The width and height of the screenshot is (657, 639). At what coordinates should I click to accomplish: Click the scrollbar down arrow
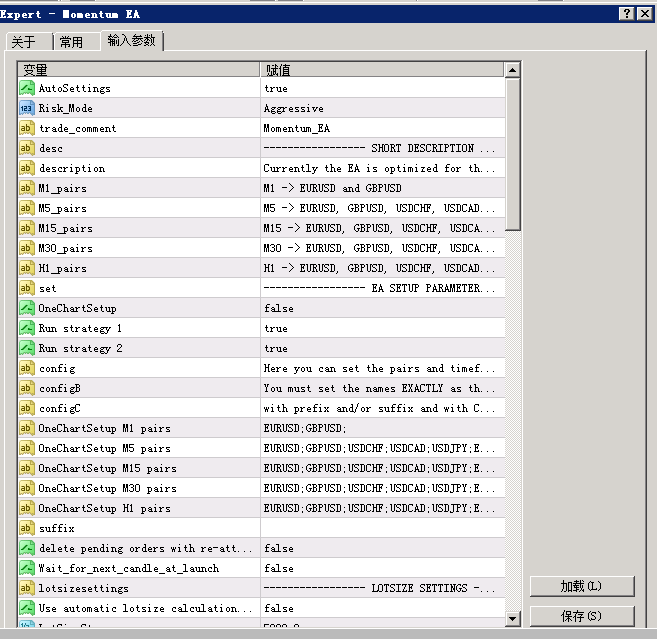click(x=512, y=618)
